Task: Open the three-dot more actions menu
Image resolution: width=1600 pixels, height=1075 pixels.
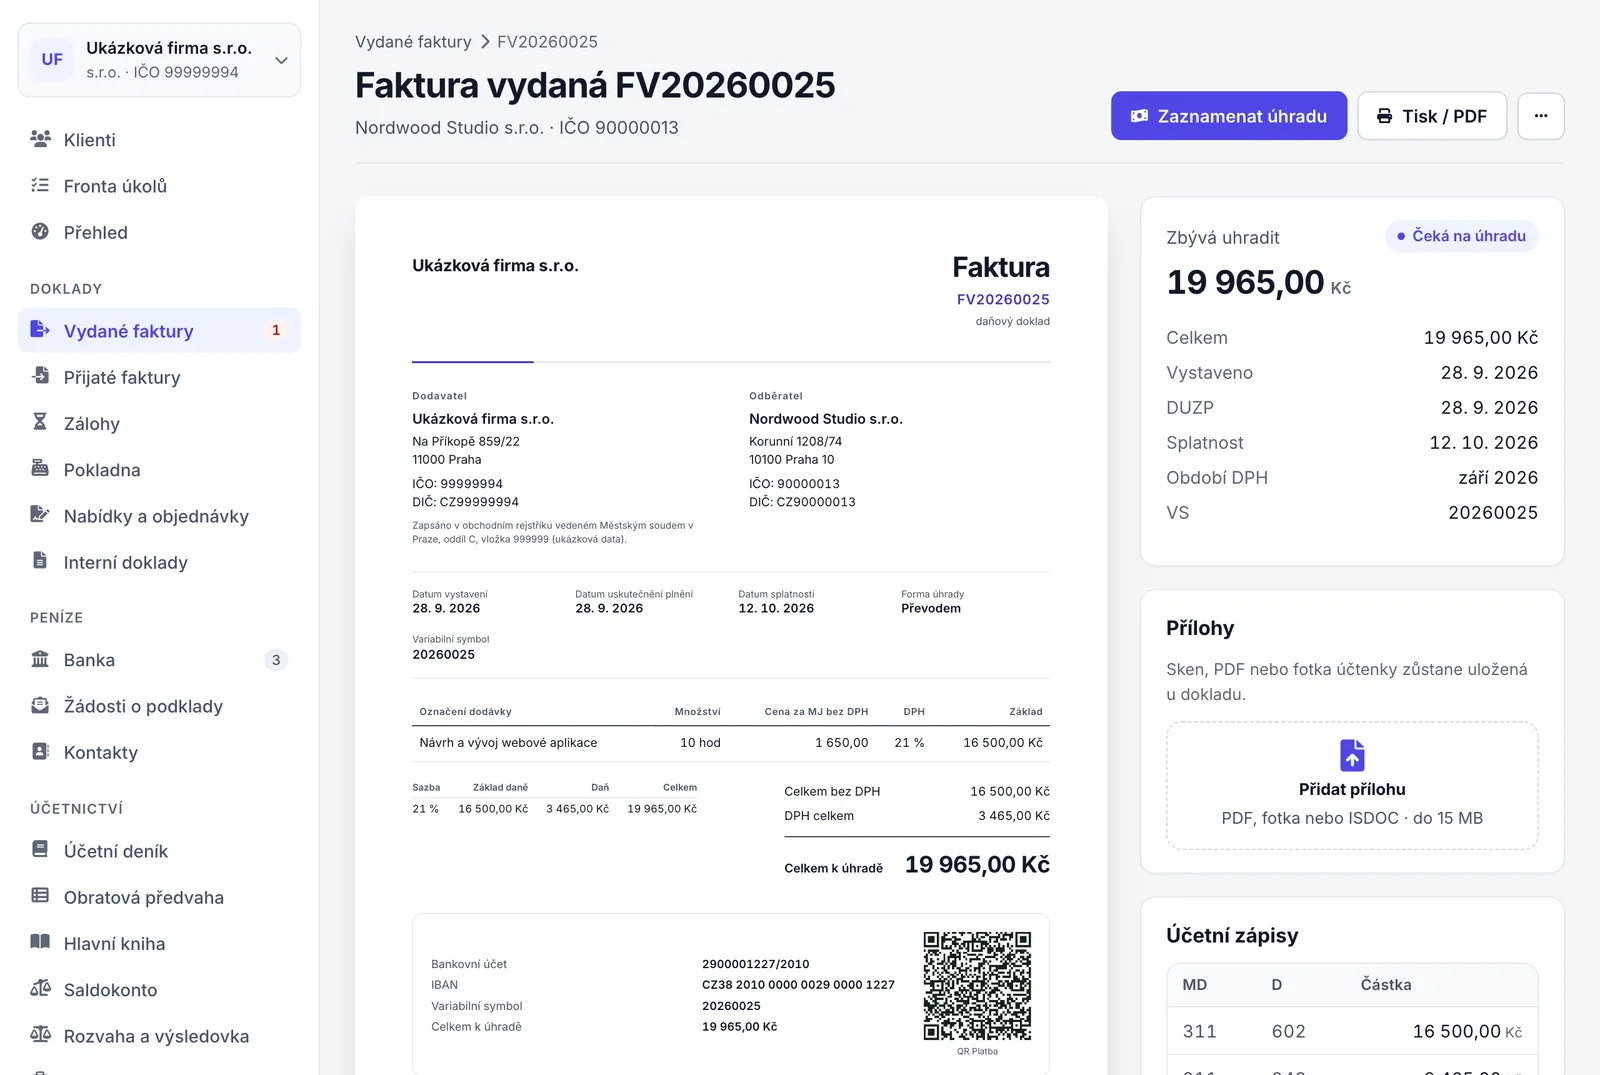Action: click(x=1541, y=116)
